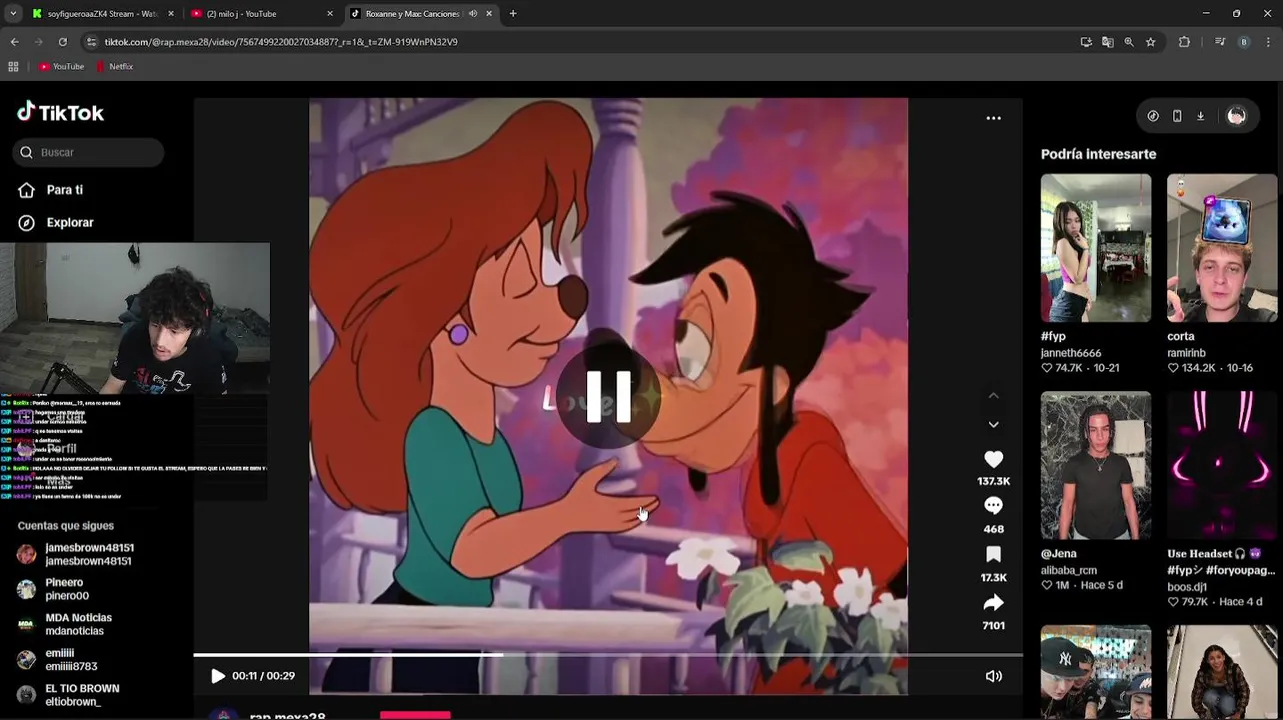Bookmark the video showing 17.3K saves
Screen dimensions: 1283x720
click(993, 554)
